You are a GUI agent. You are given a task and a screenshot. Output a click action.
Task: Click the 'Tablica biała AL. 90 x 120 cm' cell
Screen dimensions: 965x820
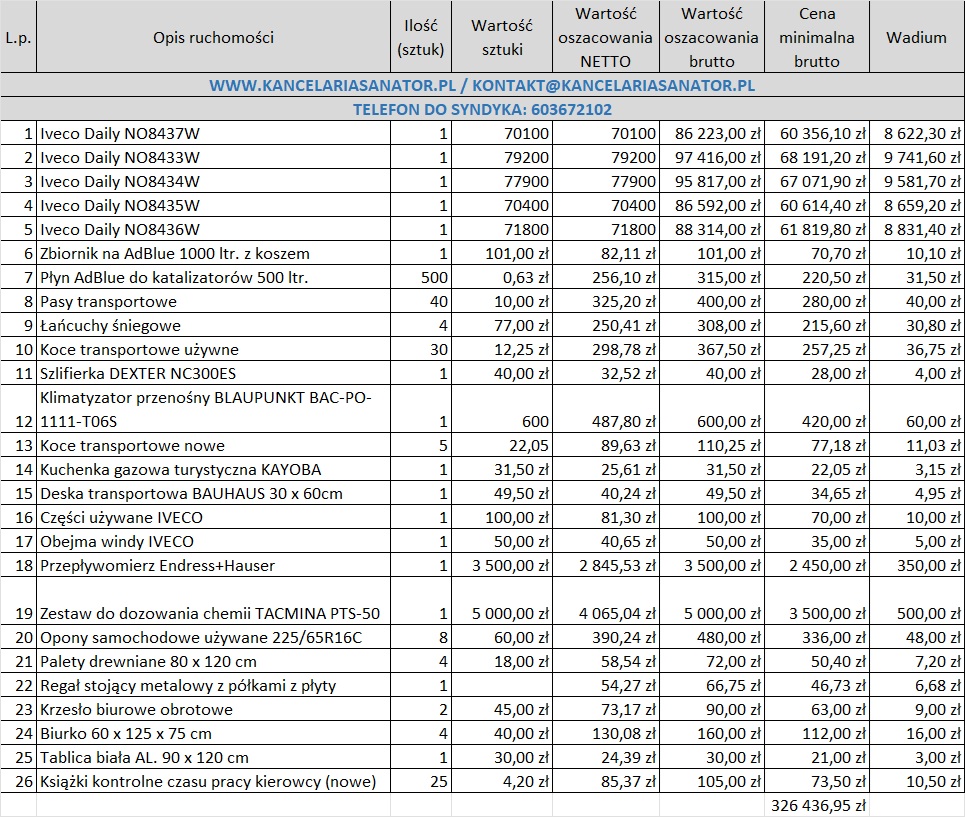click(213, 757)
